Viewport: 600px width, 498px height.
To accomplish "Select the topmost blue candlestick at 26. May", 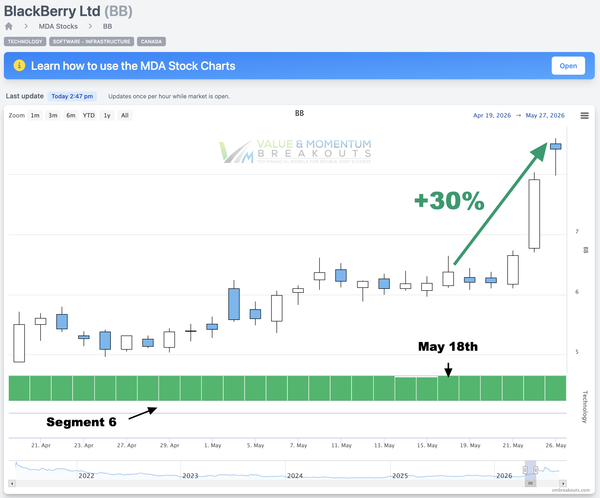I will click(556, 146).
